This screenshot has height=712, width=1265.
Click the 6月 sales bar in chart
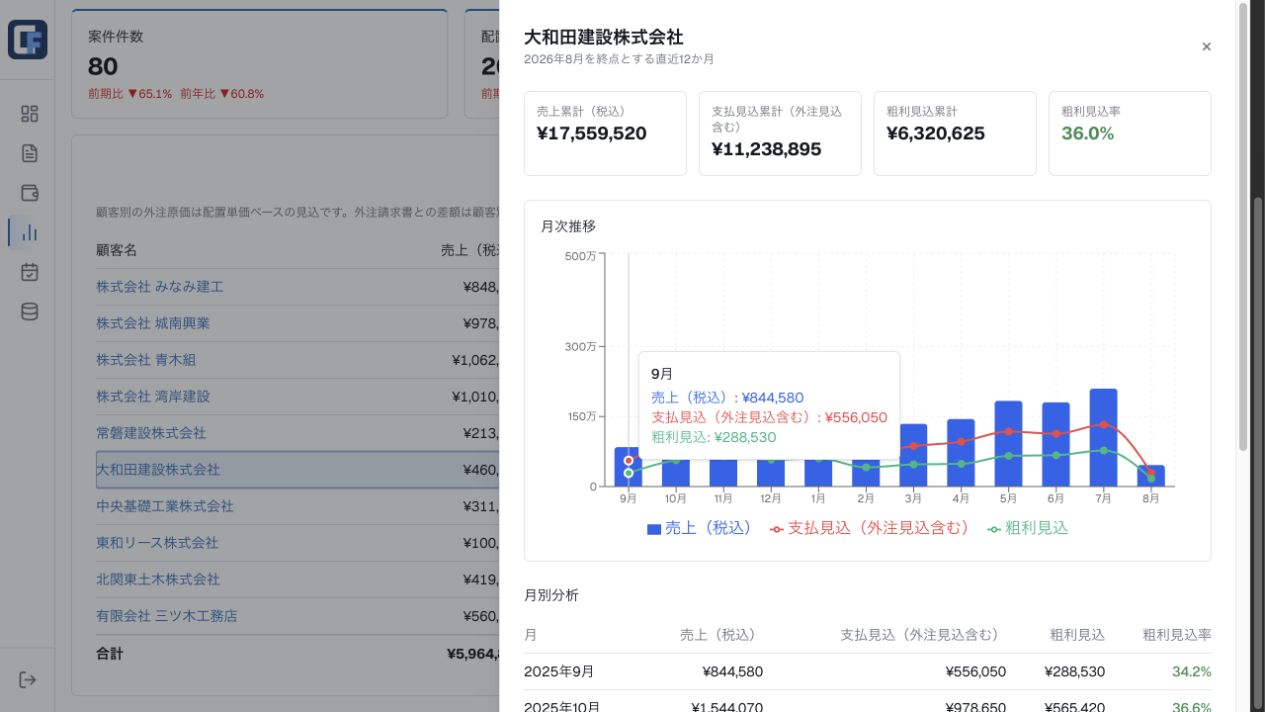coord(1056,444)
